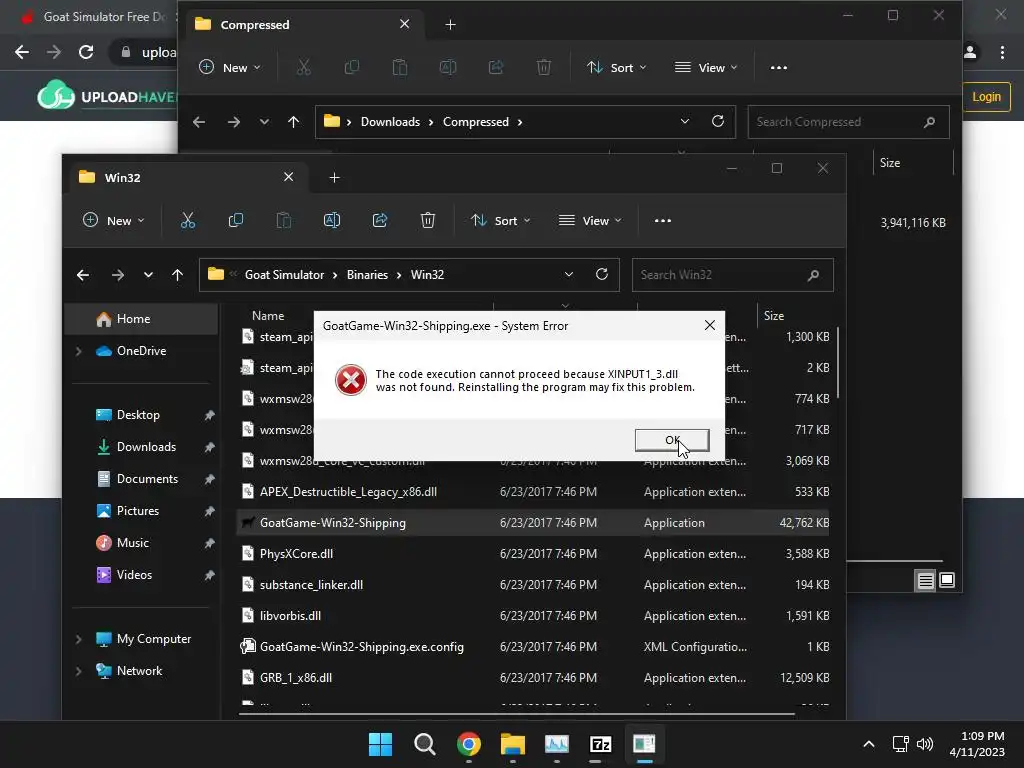1024x768 pixels.
Task: Share selected file from Win32 toolbar
Action: pos(380,221)
